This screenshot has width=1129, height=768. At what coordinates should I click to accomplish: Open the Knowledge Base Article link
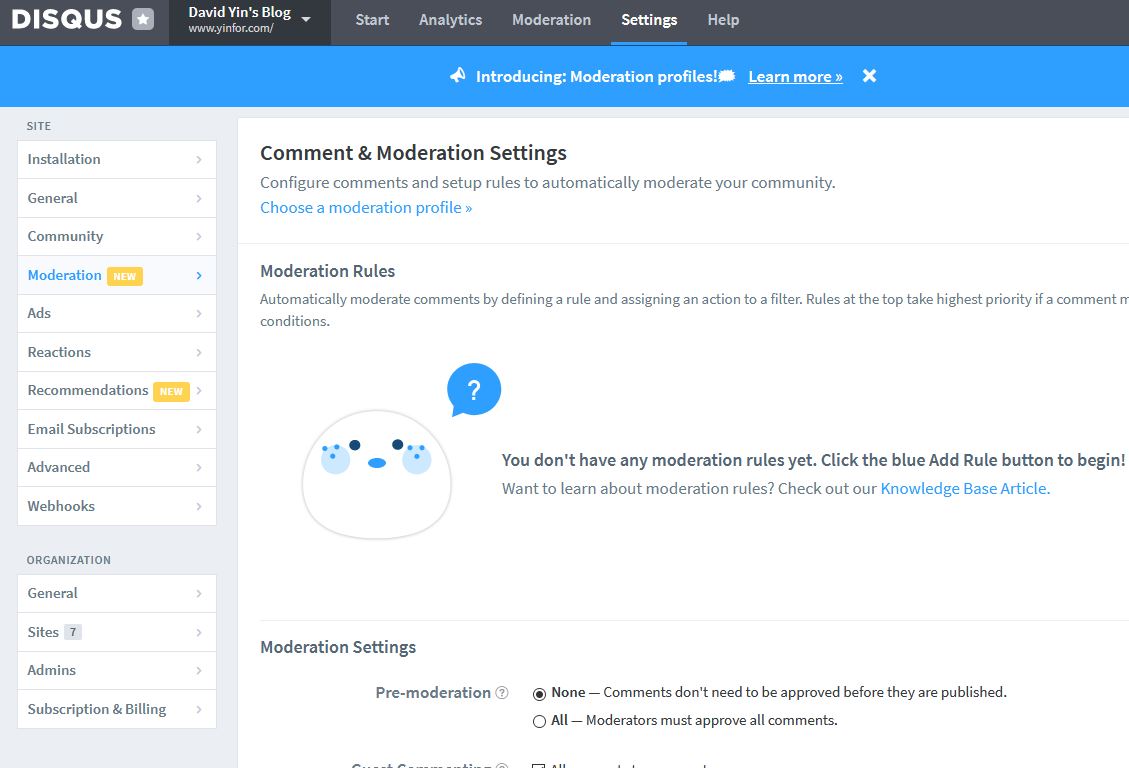(x=965, y=489)
